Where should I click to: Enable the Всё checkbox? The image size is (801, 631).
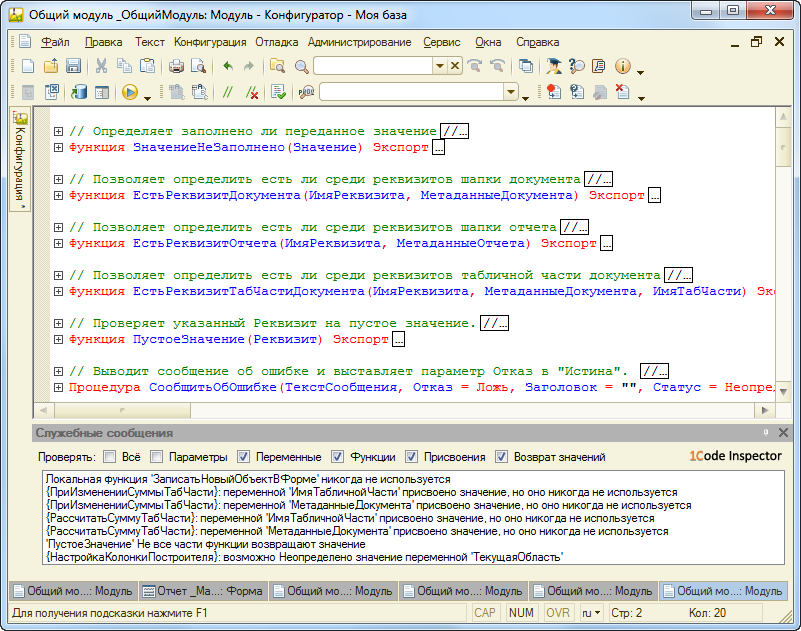point(107,457)
